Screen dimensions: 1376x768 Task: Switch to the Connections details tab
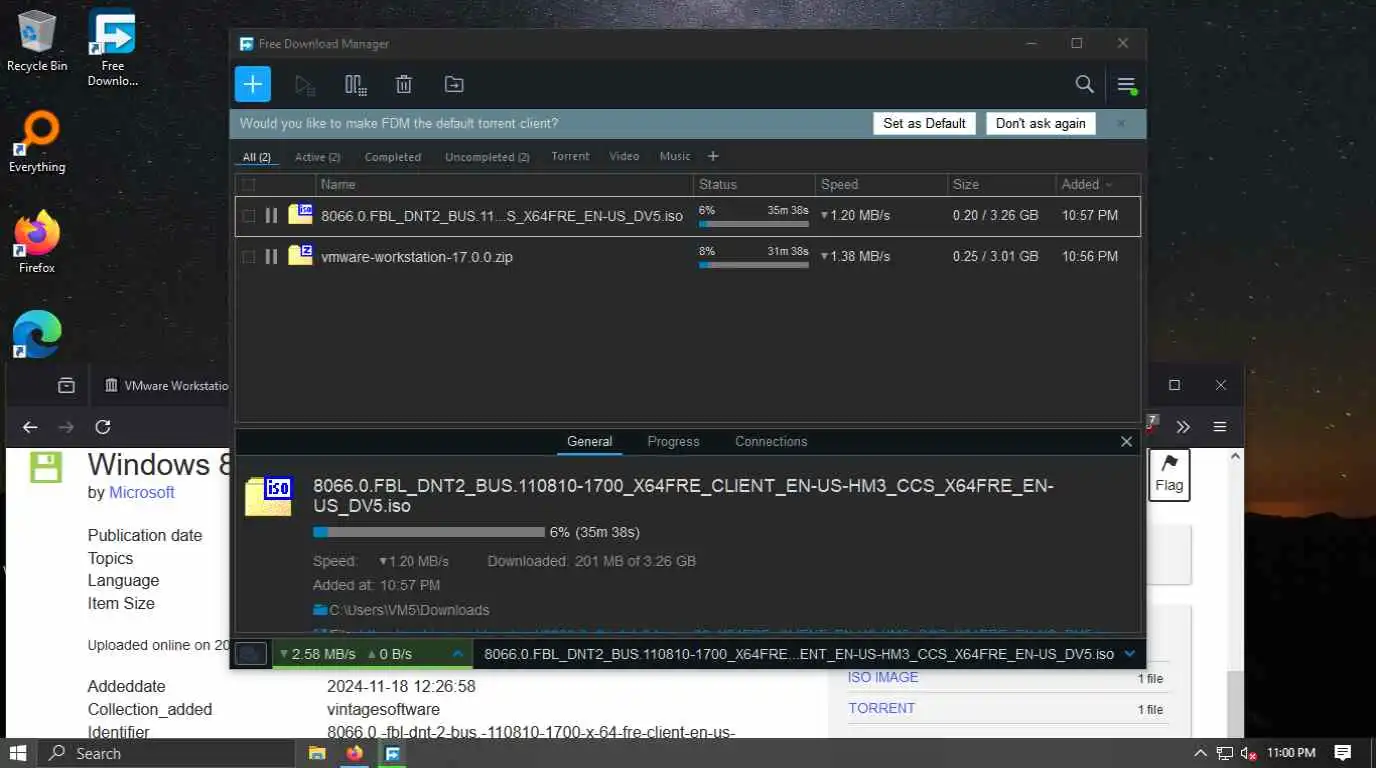(771, 441)
